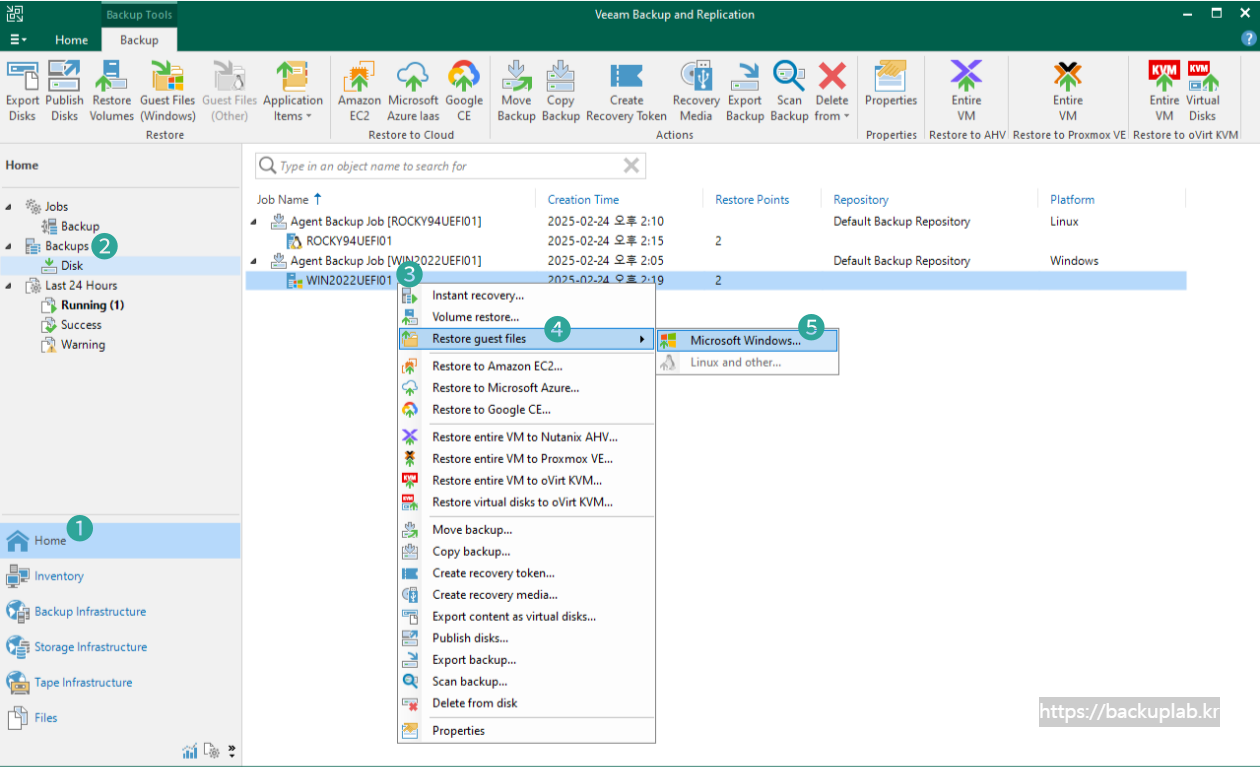This screenshot has height=767, width=1260.
Task: Collapse Agent Backup Job ROCKY94UEFI01 row
Action: click(x=253, y=222)
